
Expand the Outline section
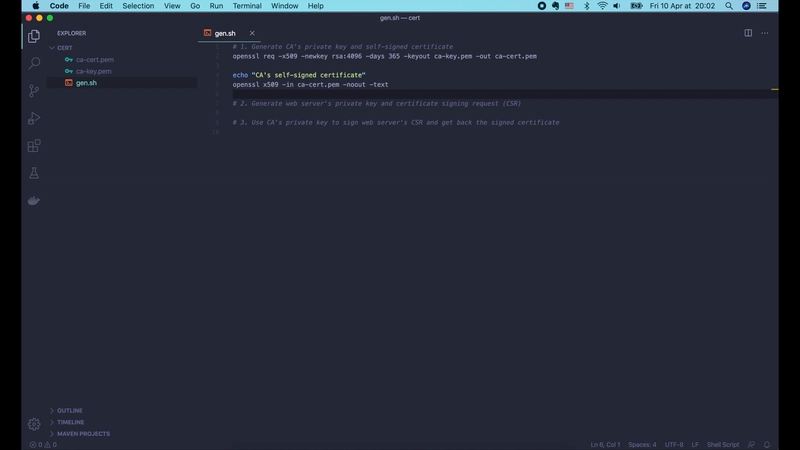[70, 411]
